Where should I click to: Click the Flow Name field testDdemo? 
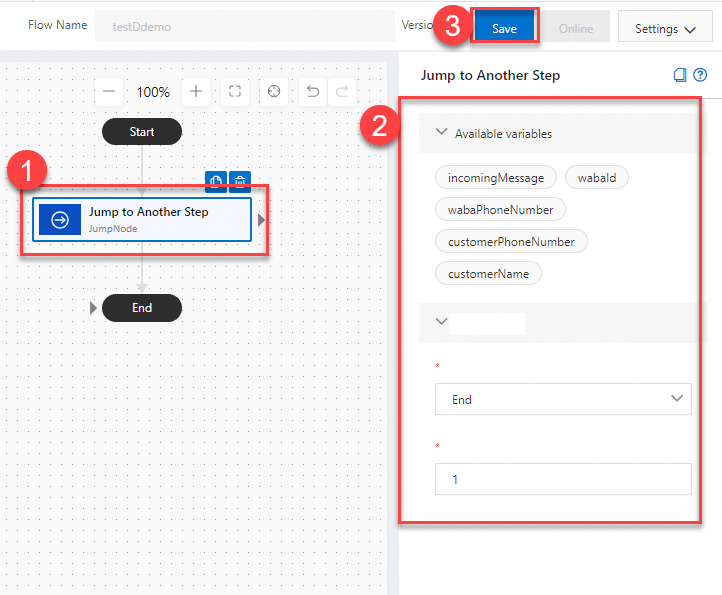(245, 27)
